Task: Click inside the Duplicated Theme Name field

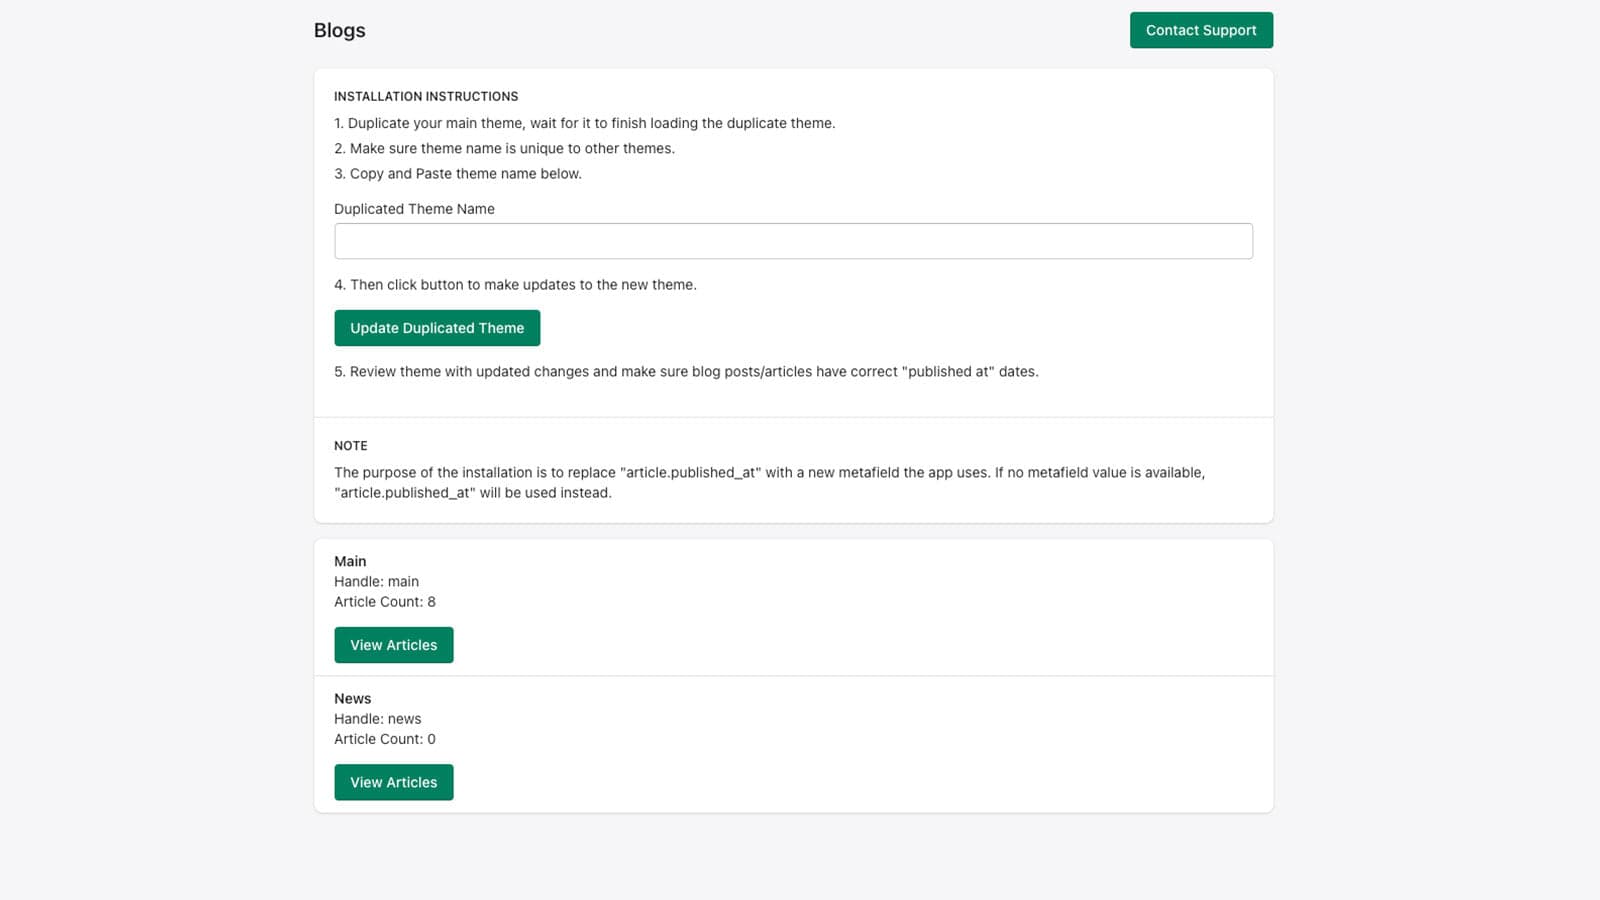Action: click(x=793, y=240)
